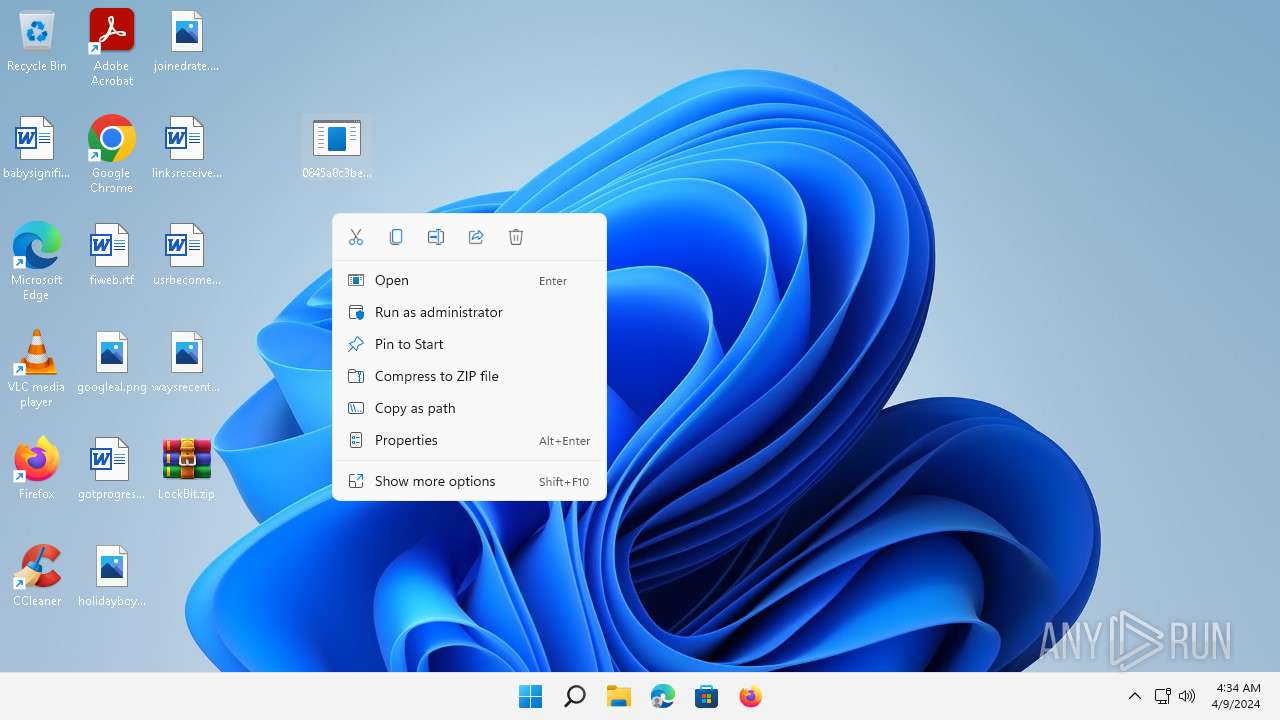Launch Microsoft Edge from taskbar
The width and height of the screenshot is (1280, 720).
(x=662, y=696)
